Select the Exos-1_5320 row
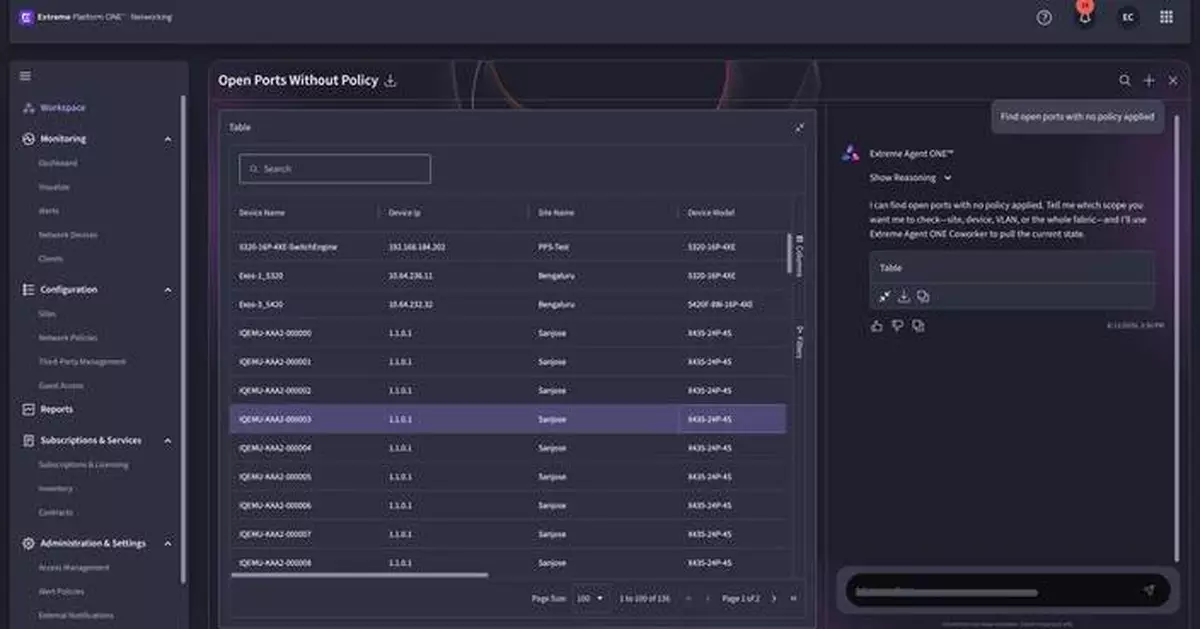The width and height of the screenshot is (1200, 629). point(508,275)
